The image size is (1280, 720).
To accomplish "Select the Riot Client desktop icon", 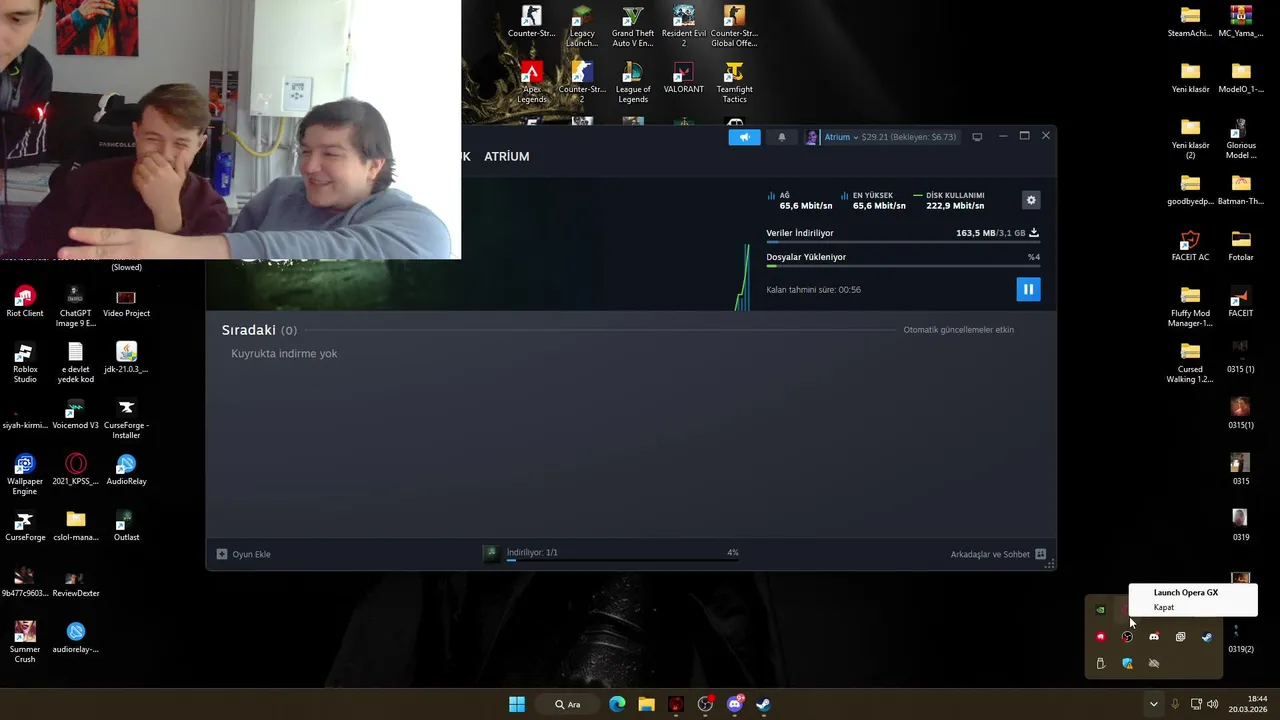I will (x=25, y=302).
